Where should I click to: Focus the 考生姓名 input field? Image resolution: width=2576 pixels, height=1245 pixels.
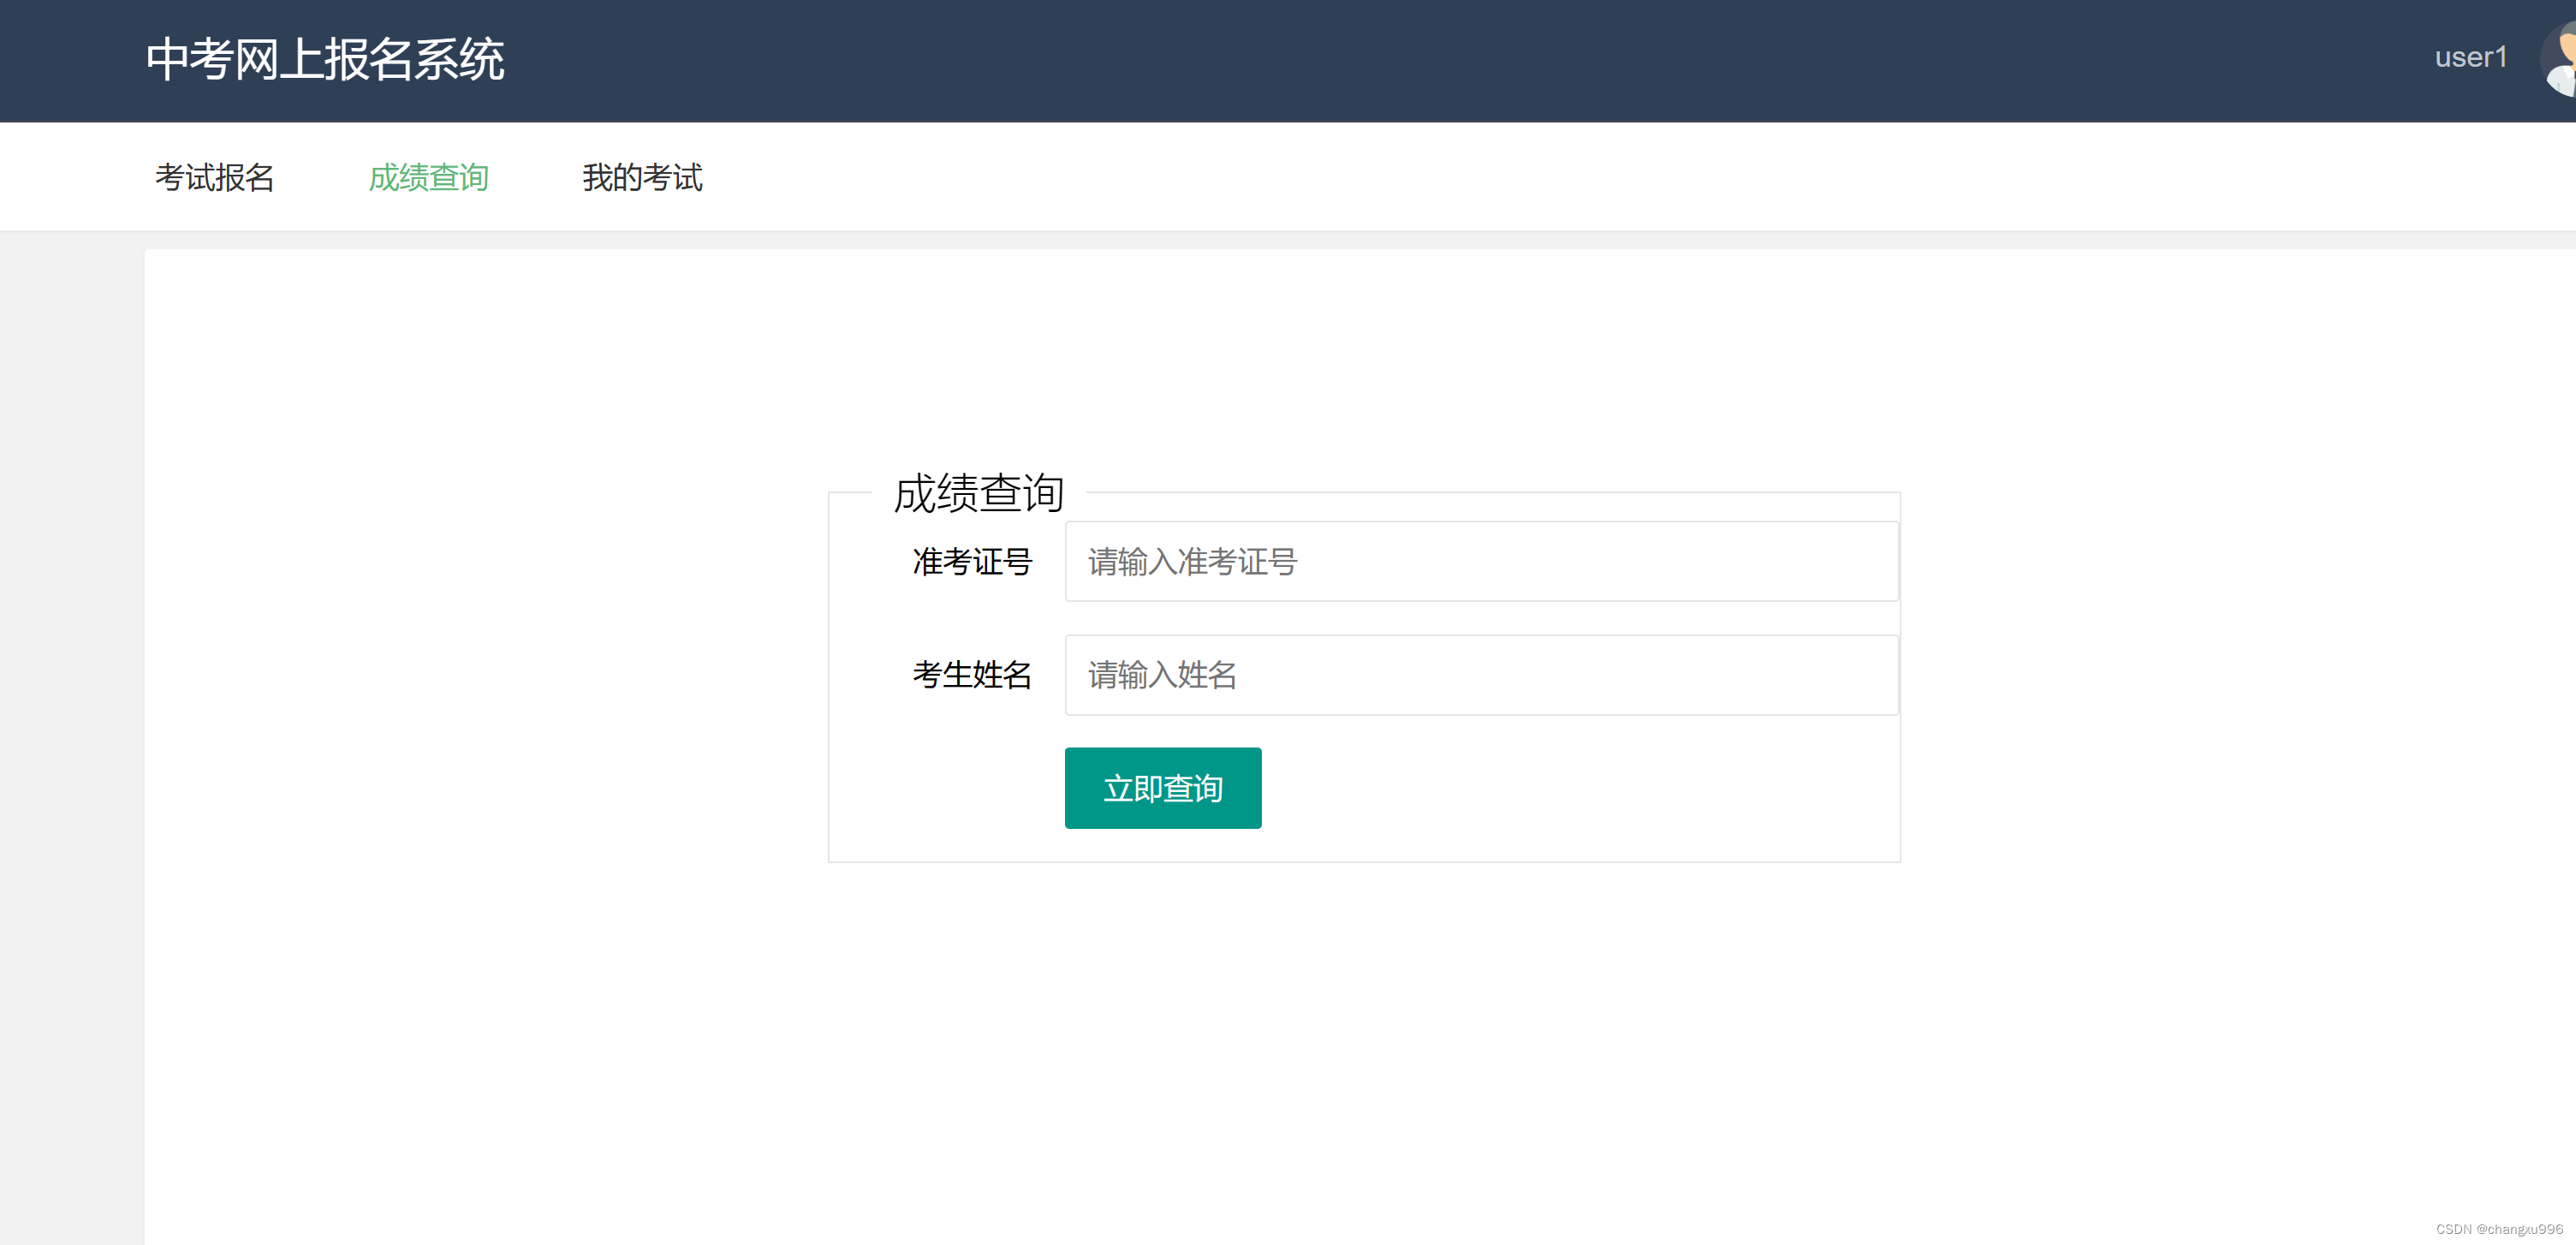(x=1481, y=675)
